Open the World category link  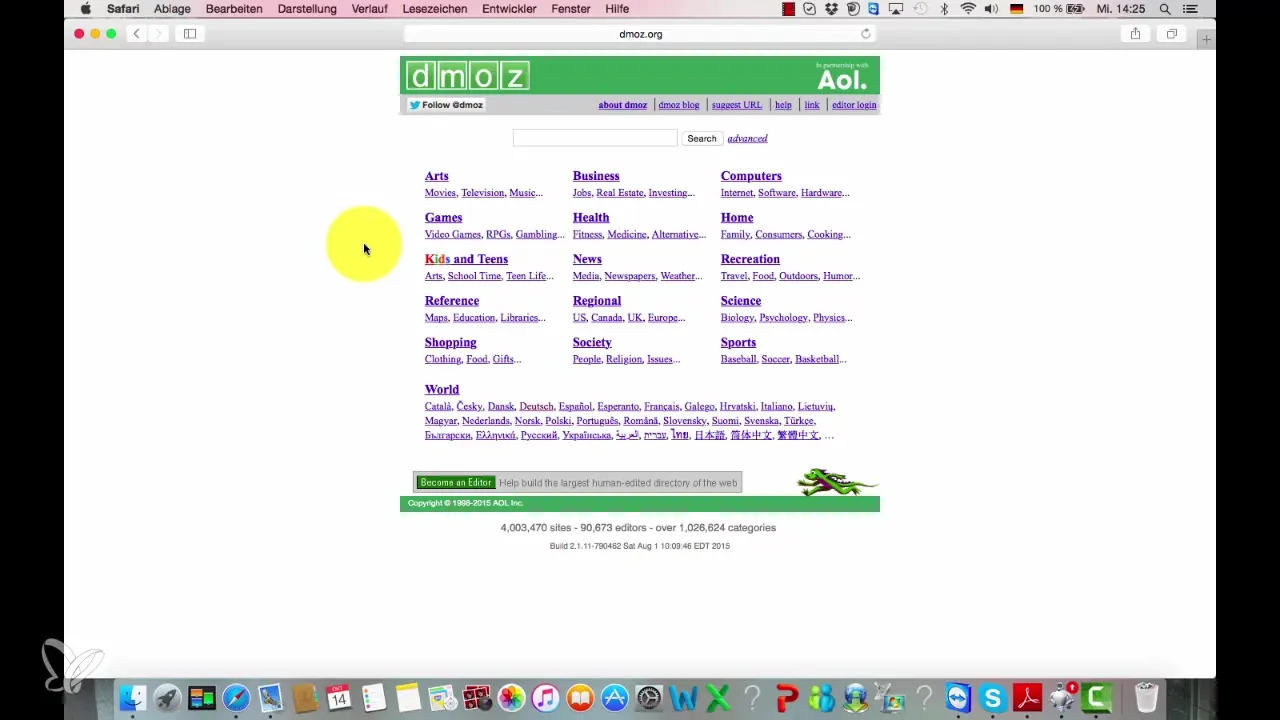pos(441,390)
